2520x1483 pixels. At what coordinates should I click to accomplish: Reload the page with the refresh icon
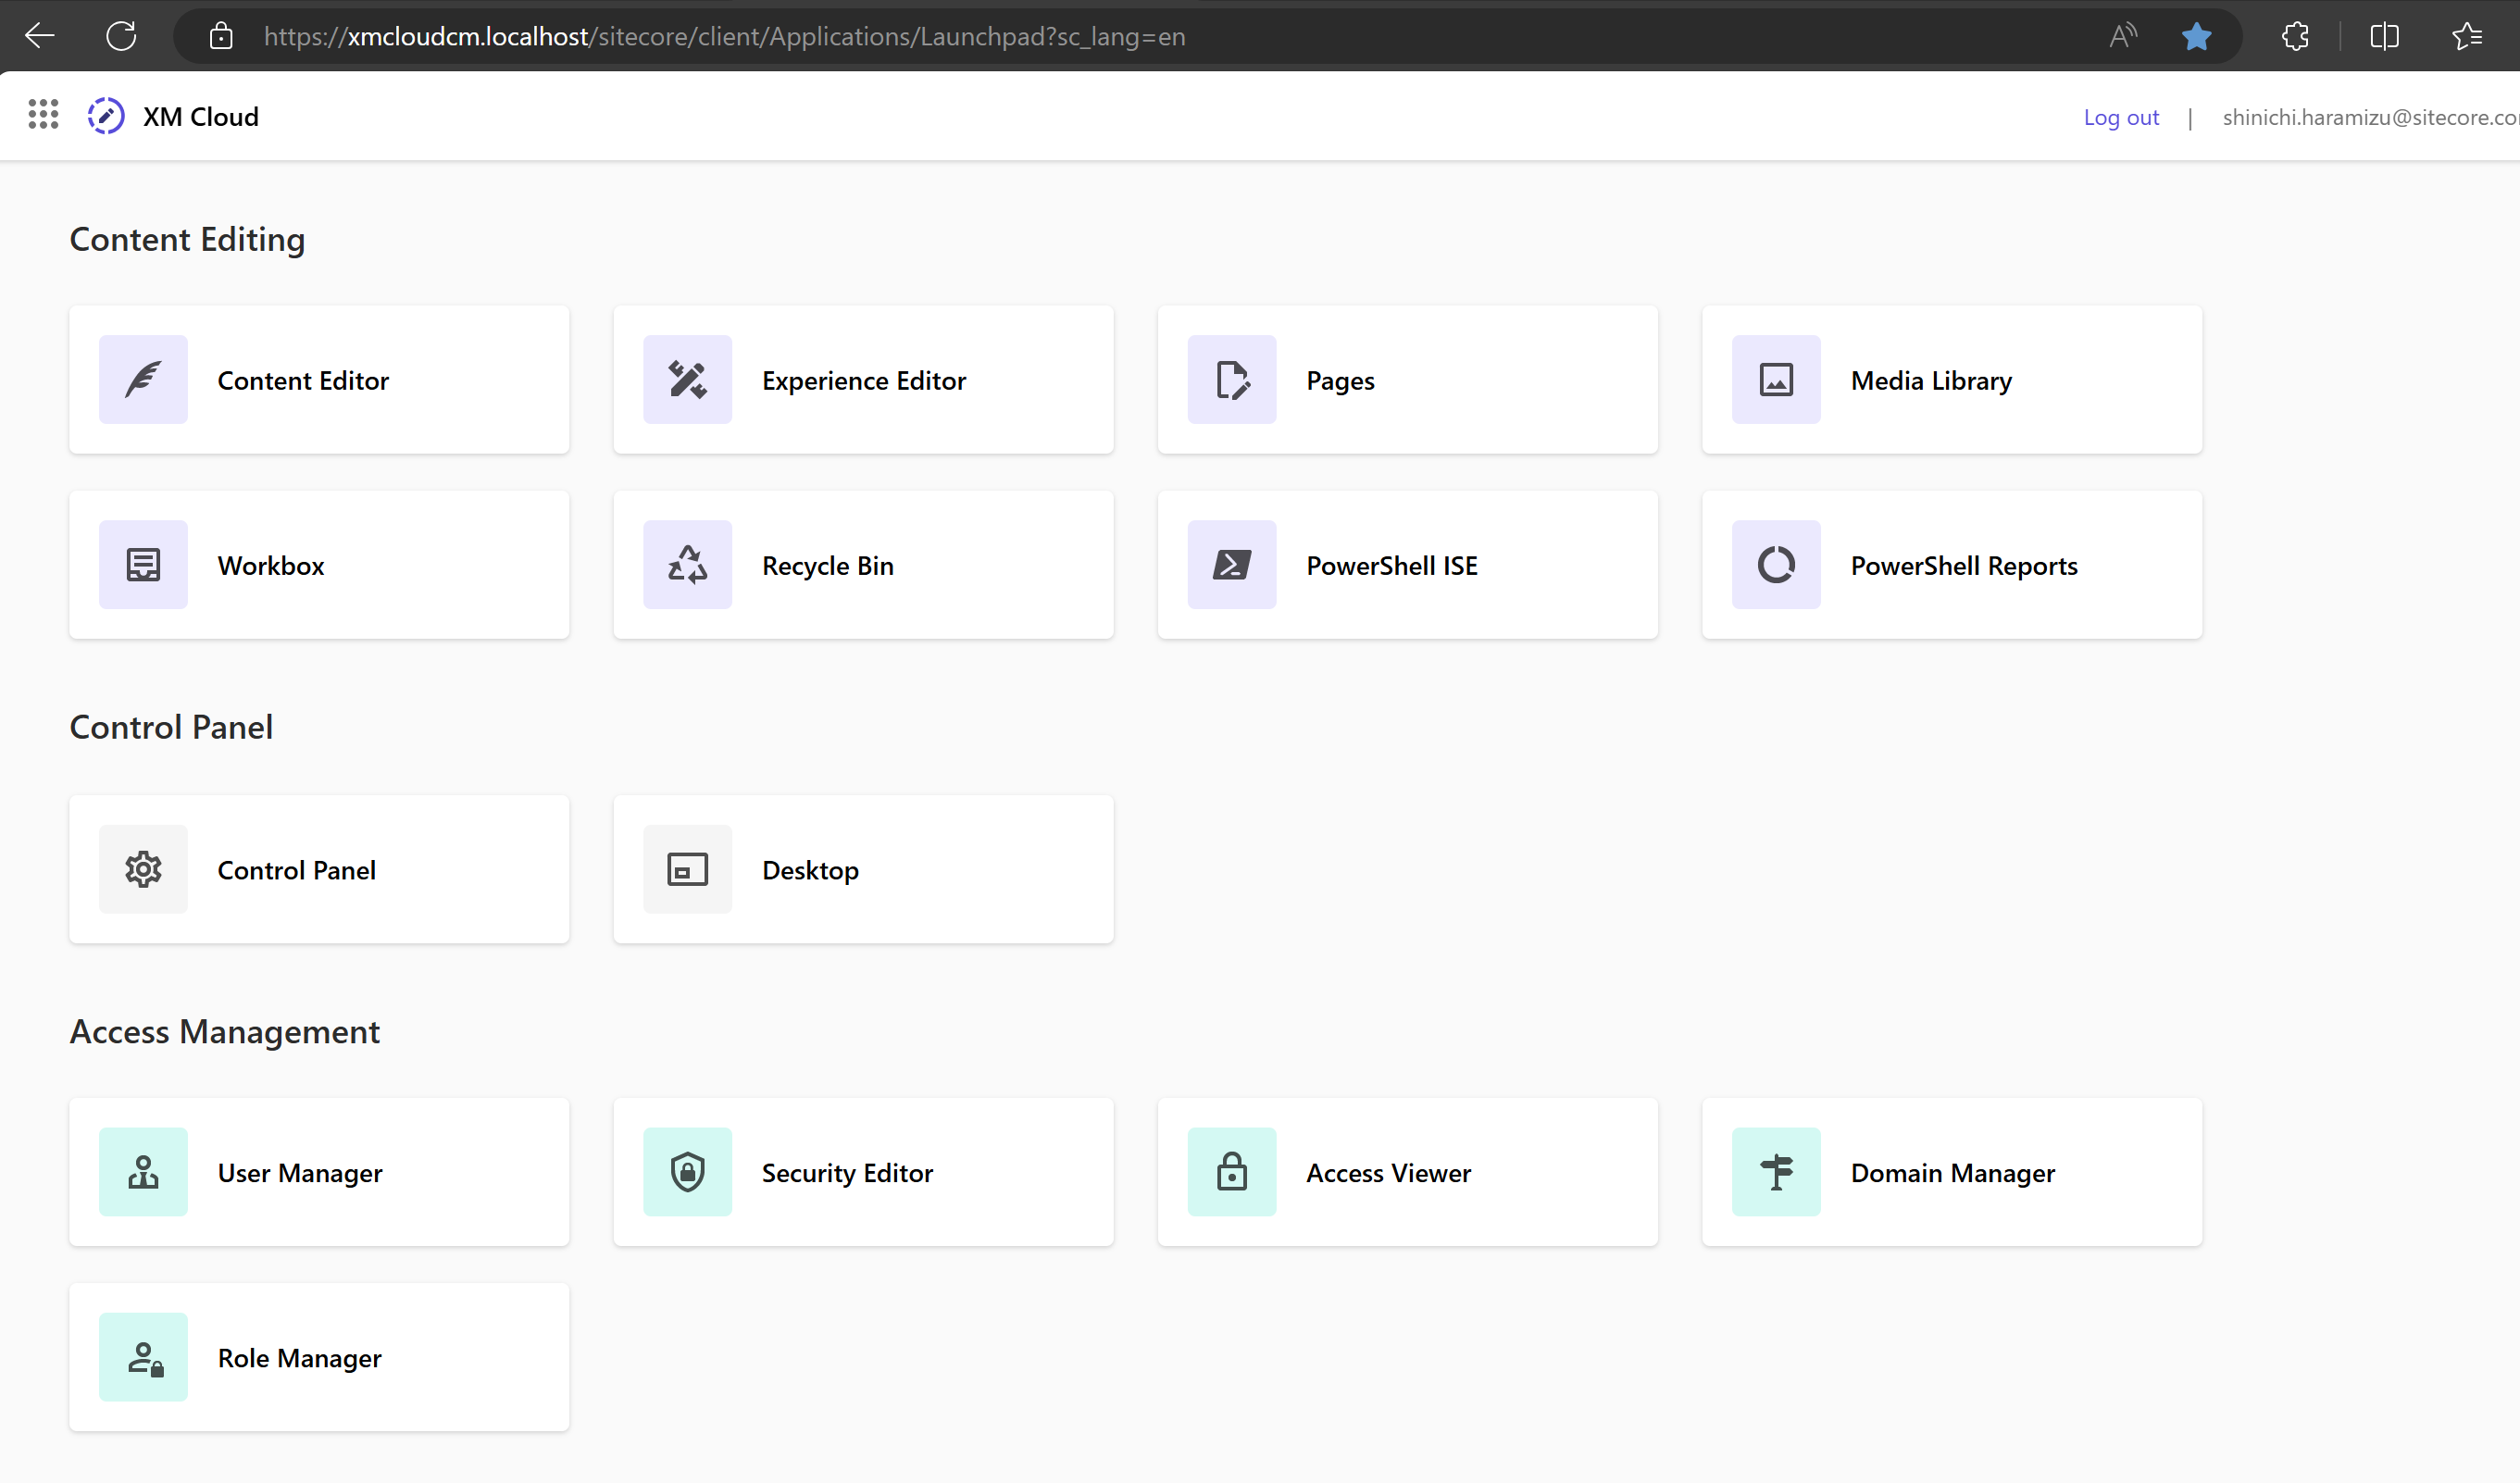[121, 37]
